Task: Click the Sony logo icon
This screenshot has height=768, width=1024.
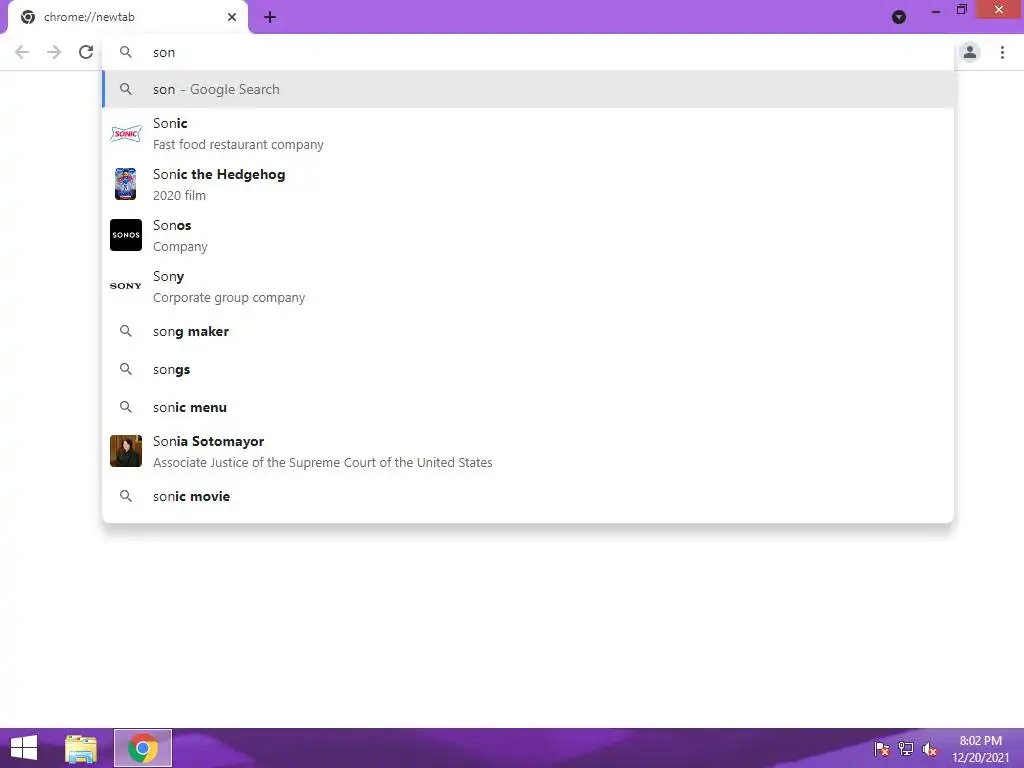Action: click(125, 286)
